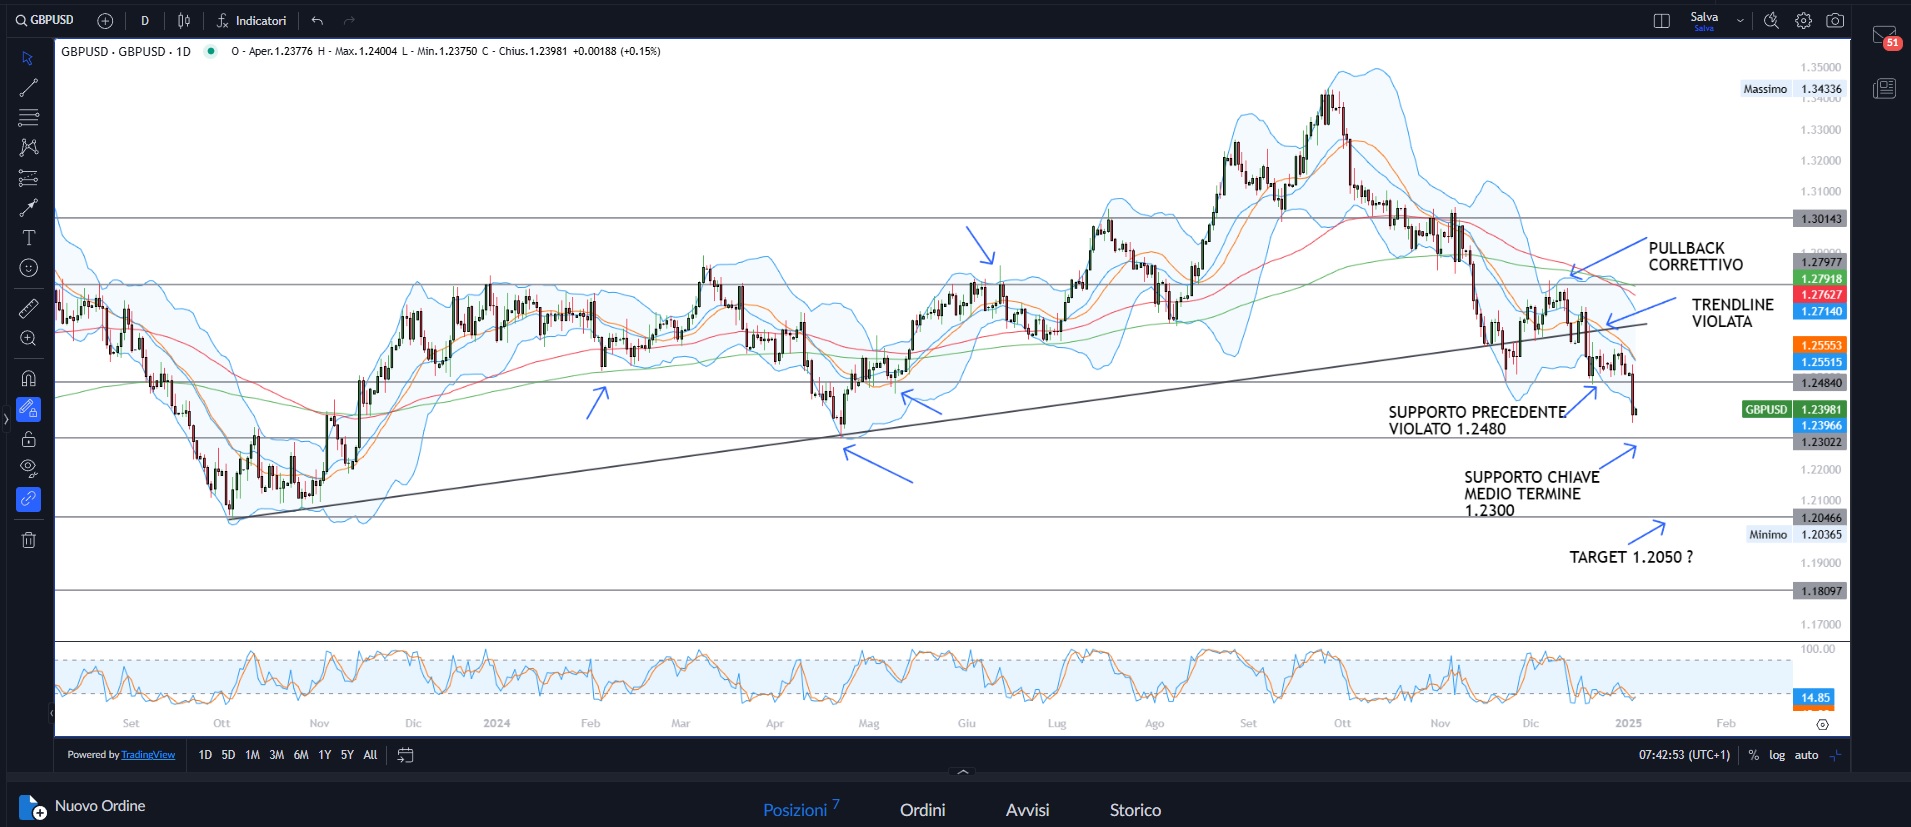Click the trash icon to remove drawings
Image resolution: width=1911 pixels, height=827 pixels.
28,540
